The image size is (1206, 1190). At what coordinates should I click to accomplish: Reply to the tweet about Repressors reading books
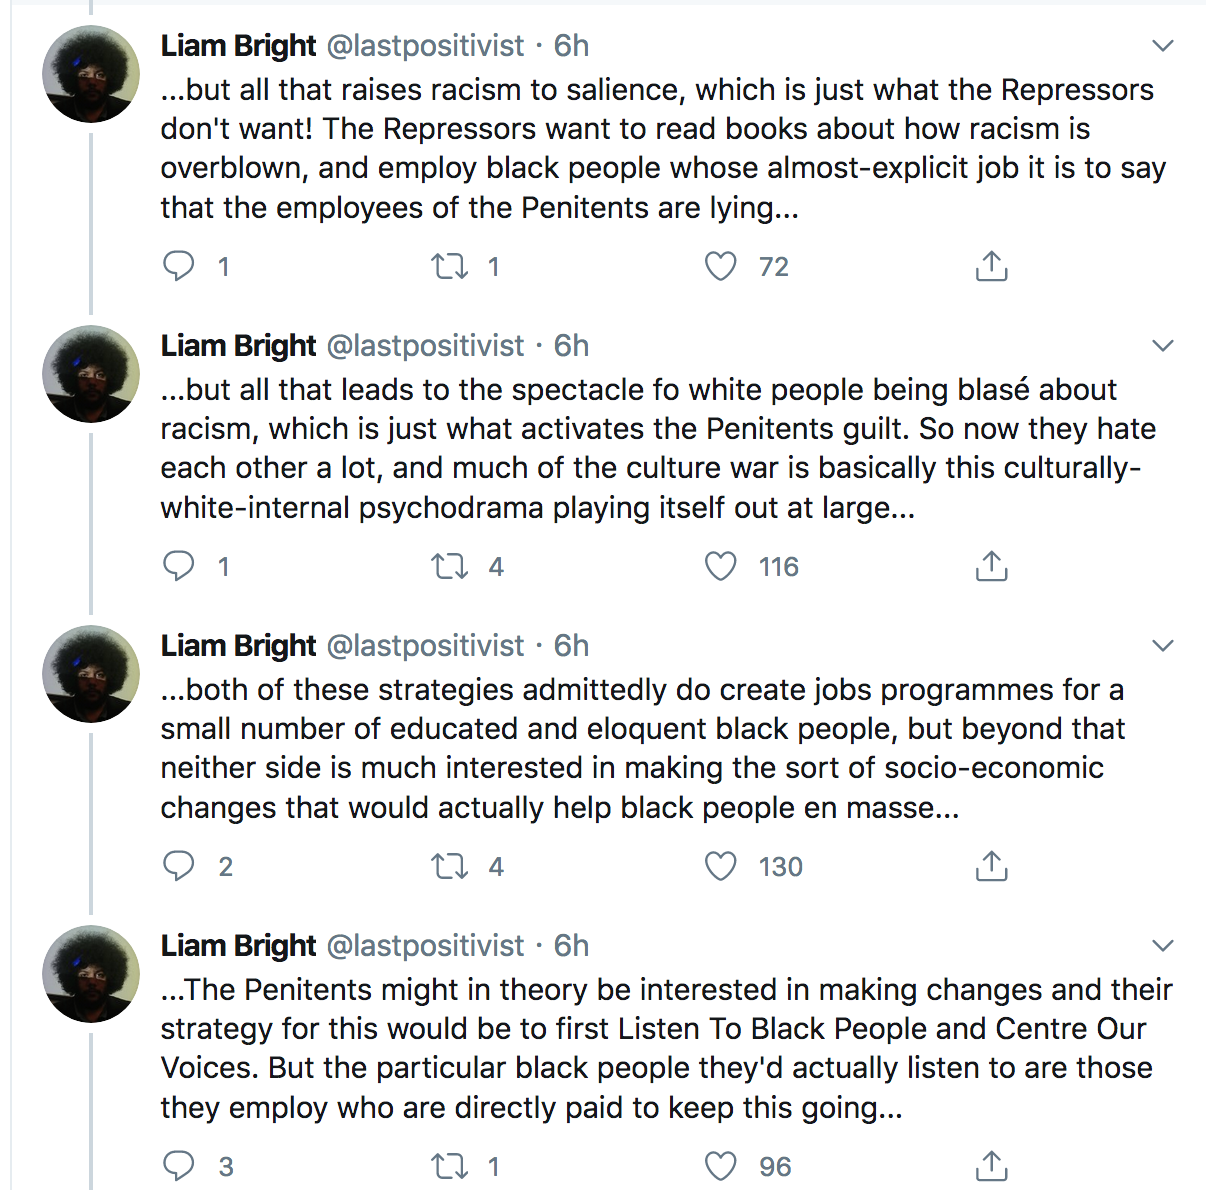click(x=179, y=266)
